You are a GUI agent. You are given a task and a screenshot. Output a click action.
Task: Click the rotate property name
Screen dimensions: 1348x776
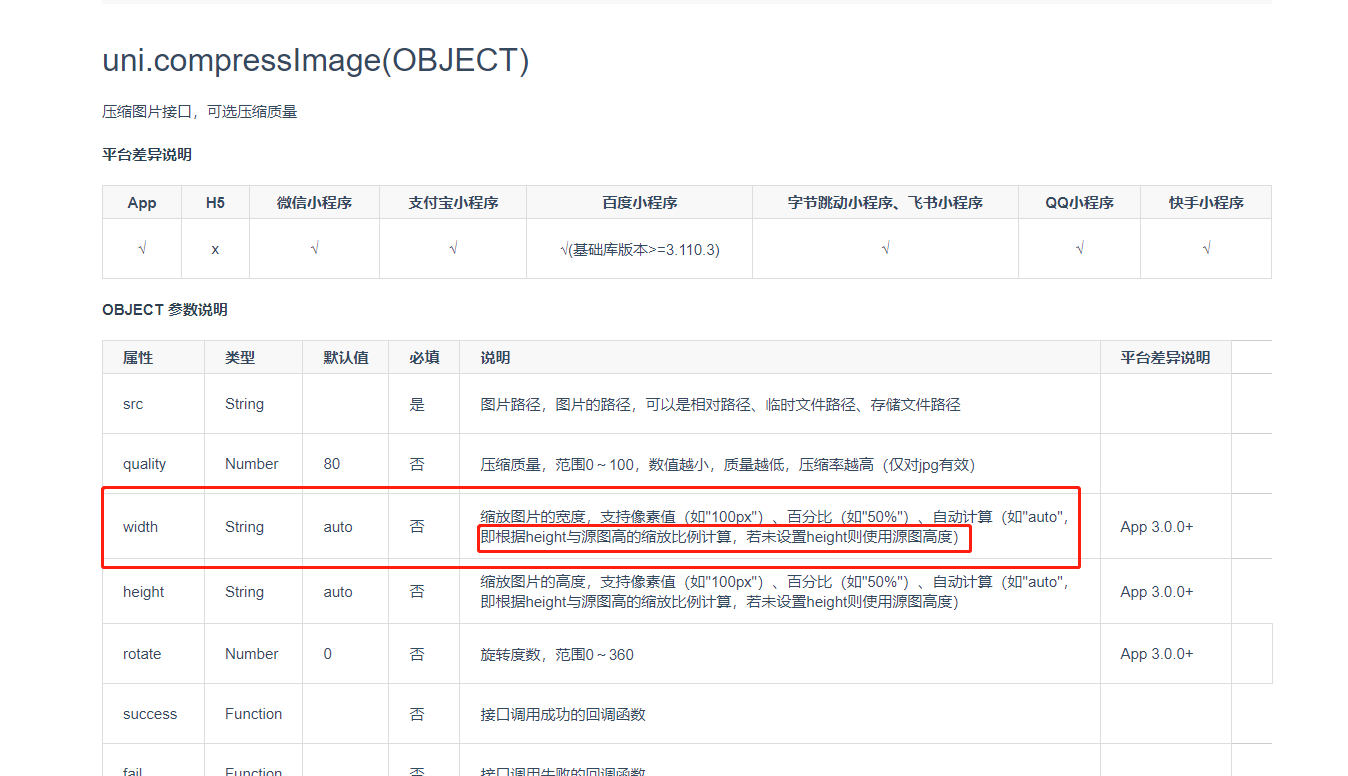[x=142, y=654]
